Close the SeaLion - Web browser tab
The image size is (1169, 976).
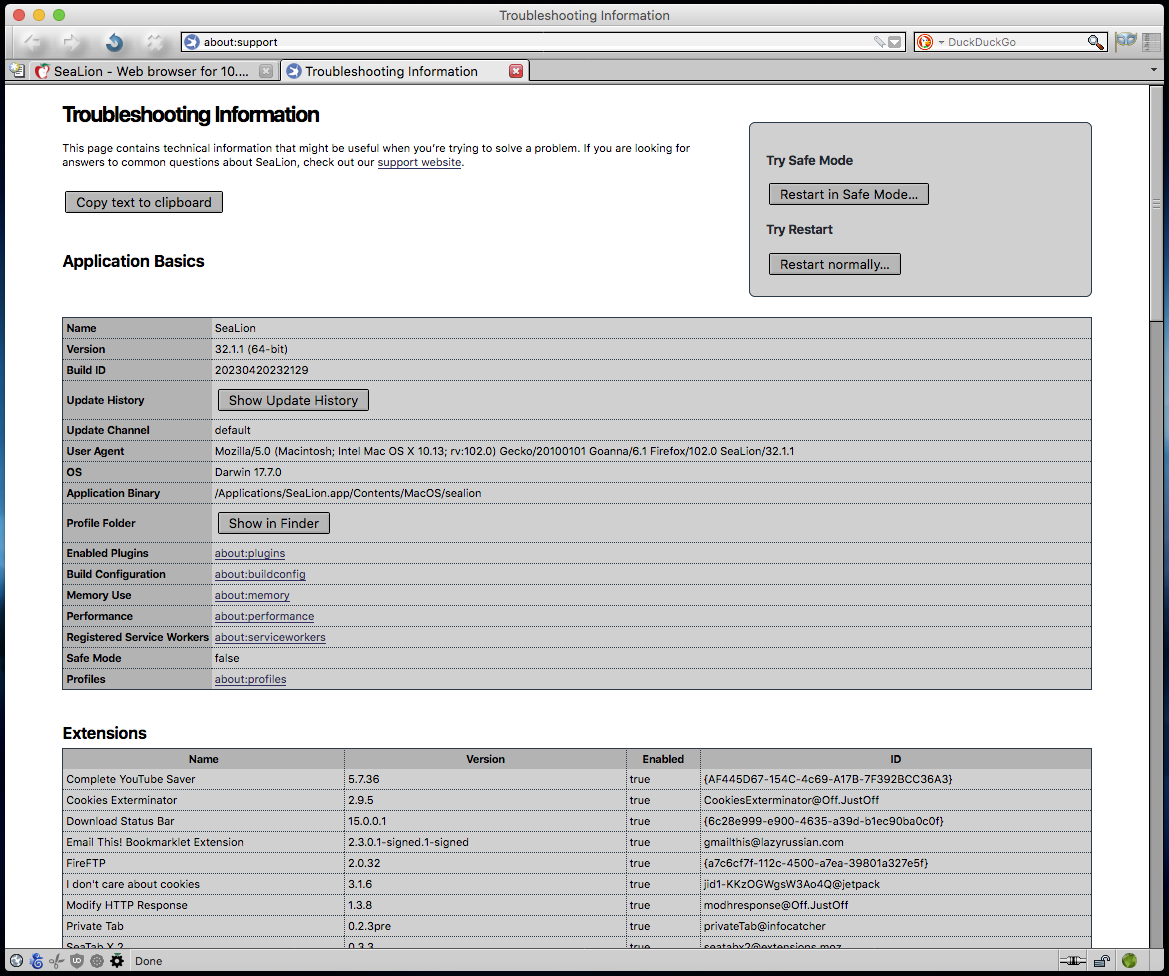coord(265,71)
